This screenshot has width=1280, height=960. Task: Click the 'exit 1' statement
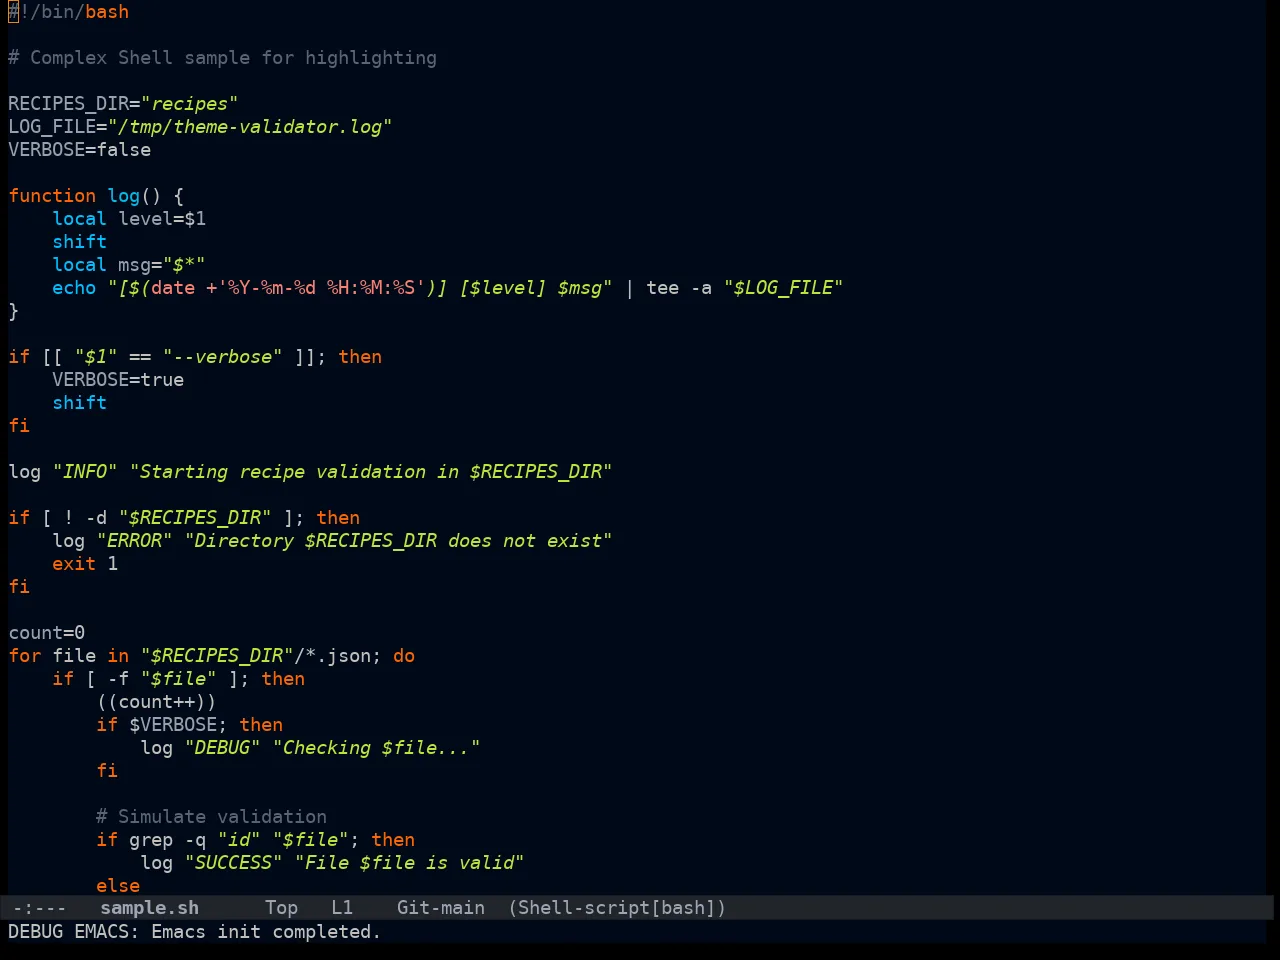[85, 564]
